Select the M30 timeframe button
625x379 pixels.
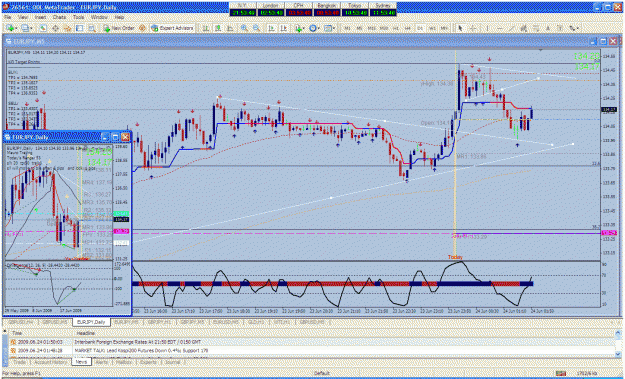[x=384, y=28]
